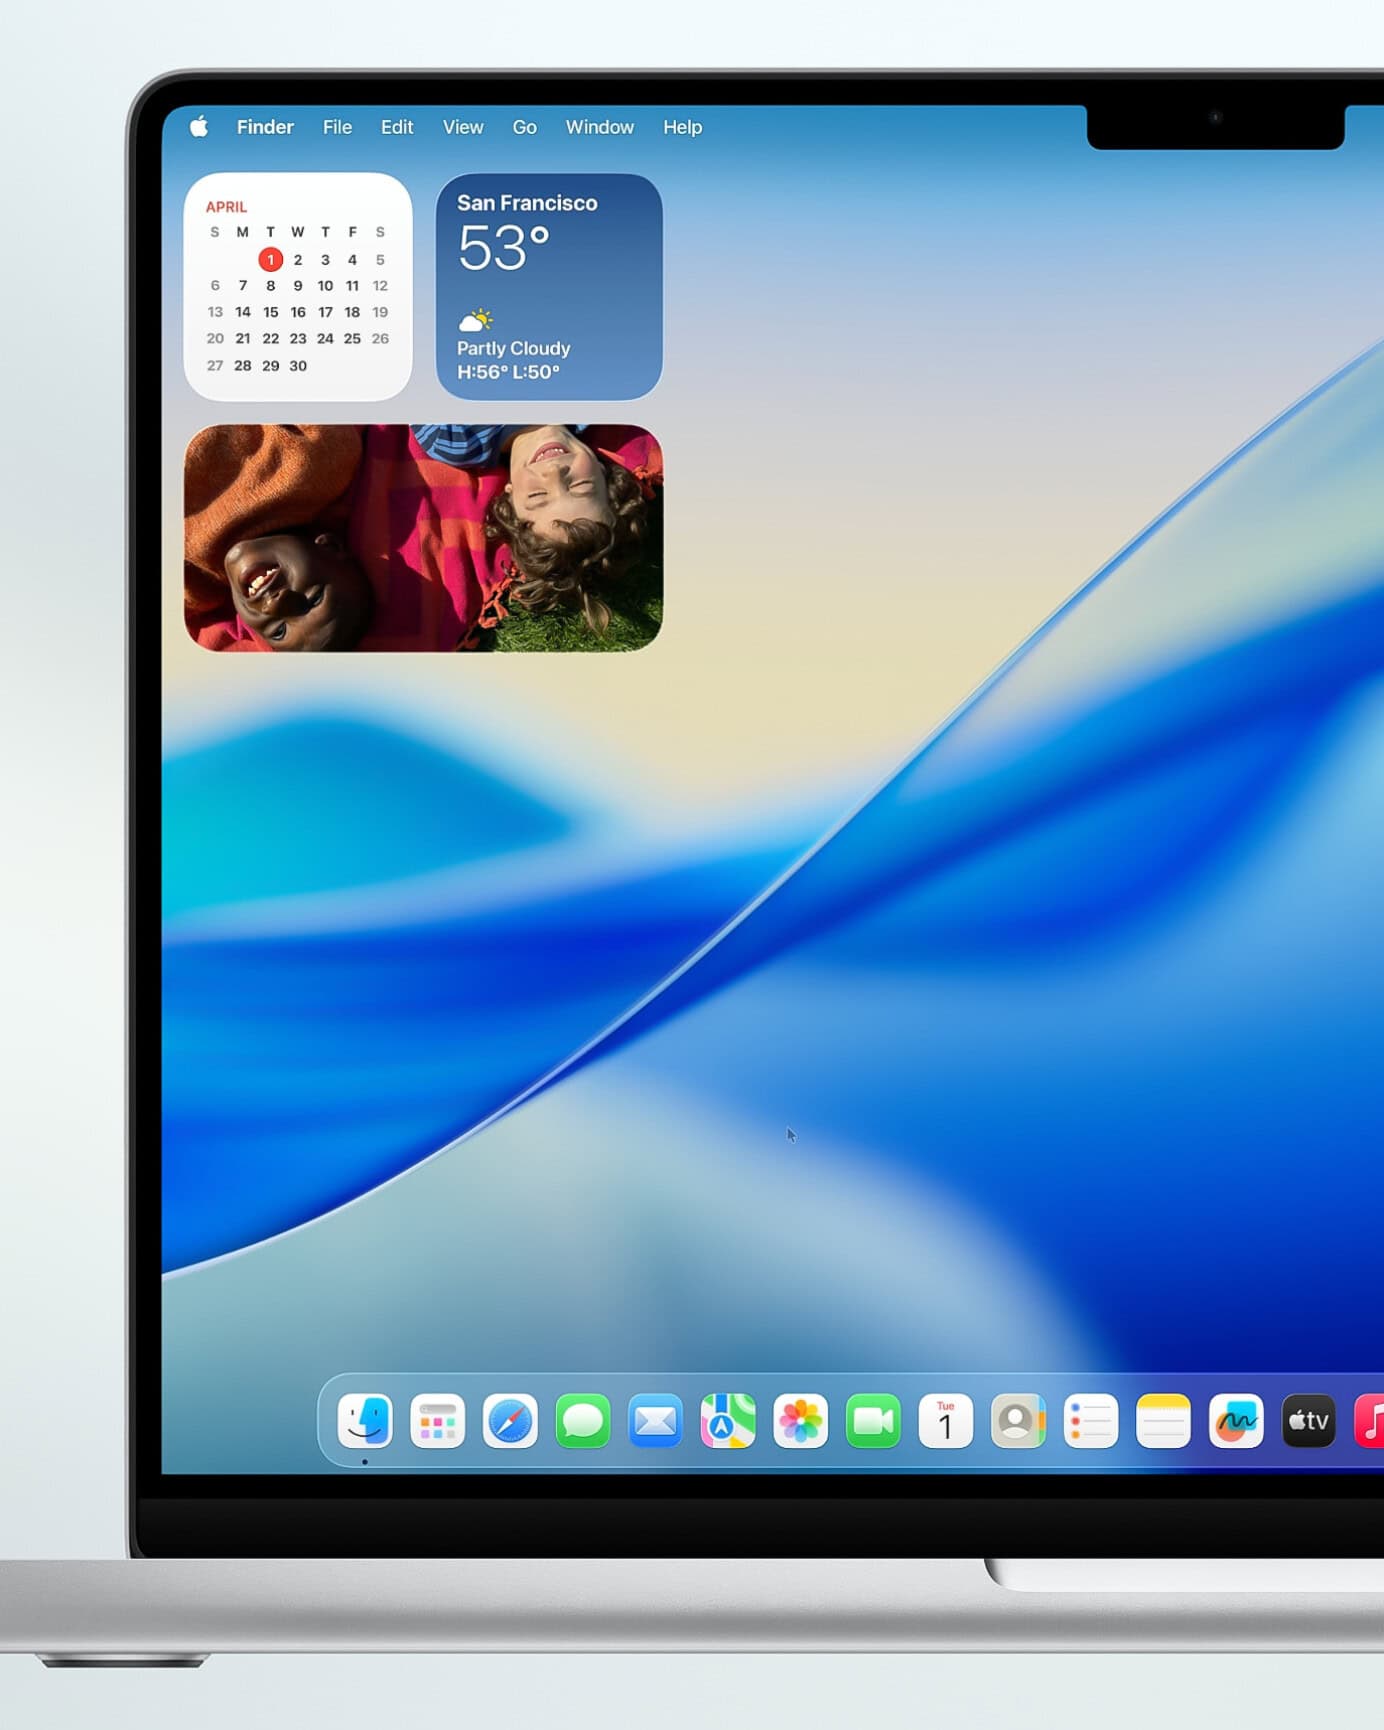
Task: Open Photos app in Dock
Action: click(x=800, y=1420)
